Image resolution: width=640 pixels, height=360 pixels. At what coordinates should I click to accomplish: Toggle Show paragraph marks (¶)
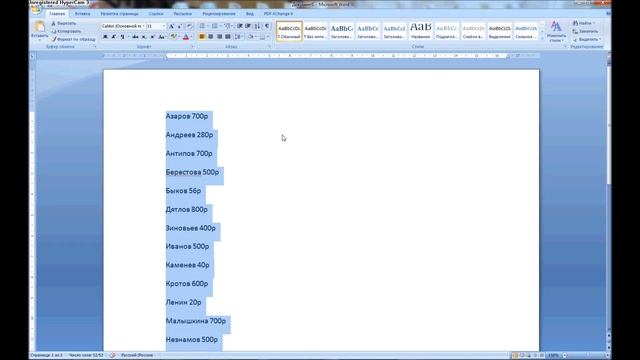point(267,26)
